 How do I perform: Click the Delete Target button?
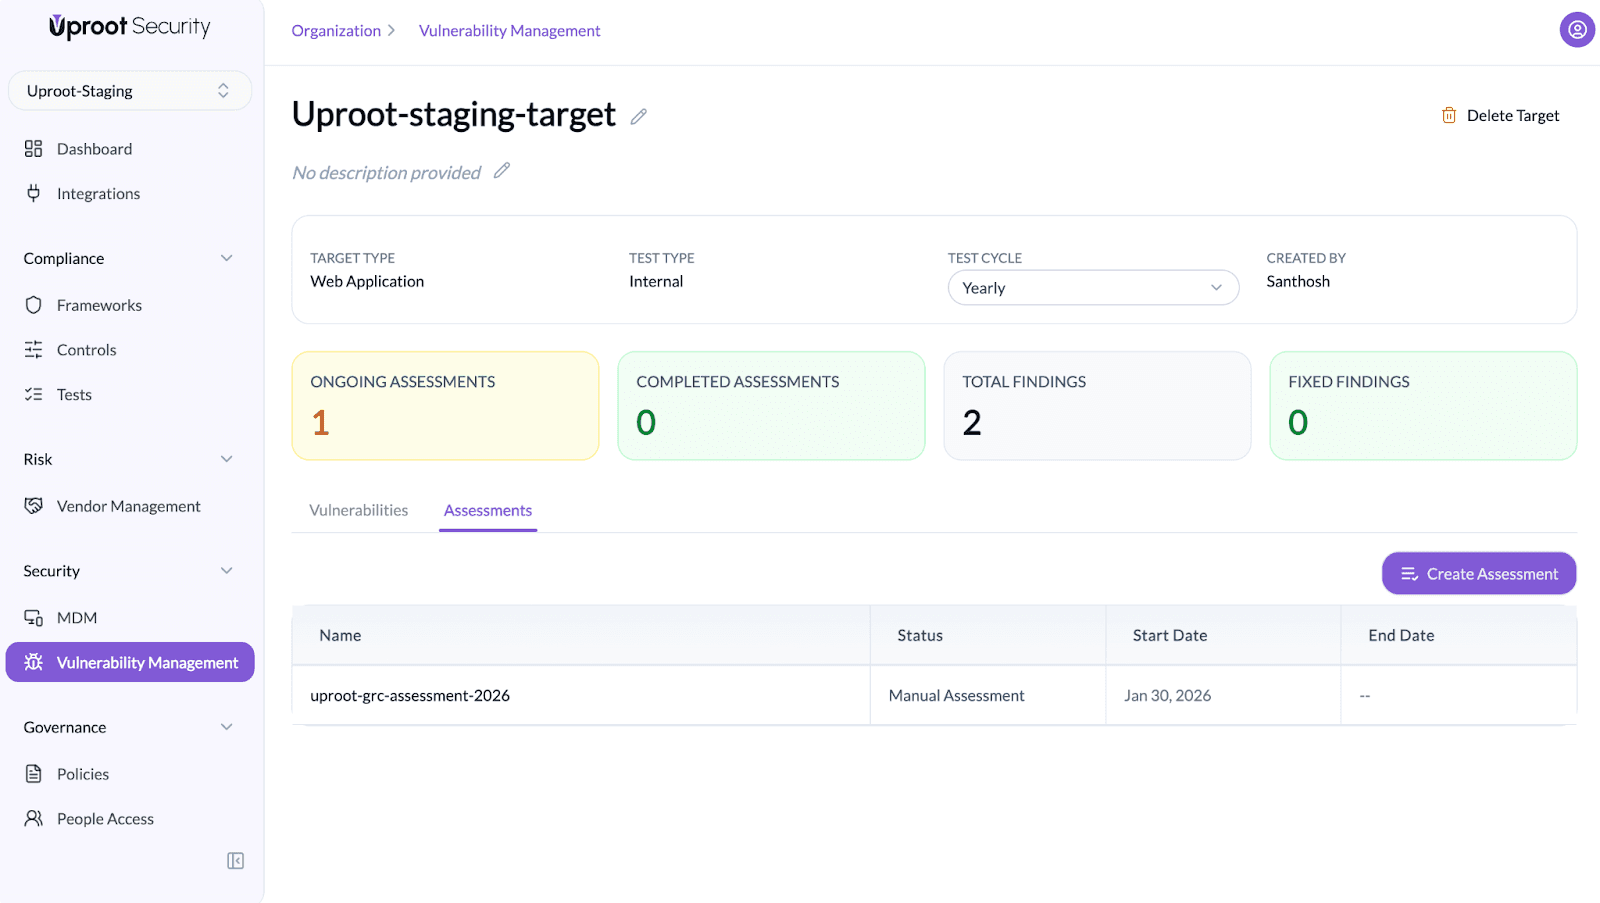(x=1500, y=116)
